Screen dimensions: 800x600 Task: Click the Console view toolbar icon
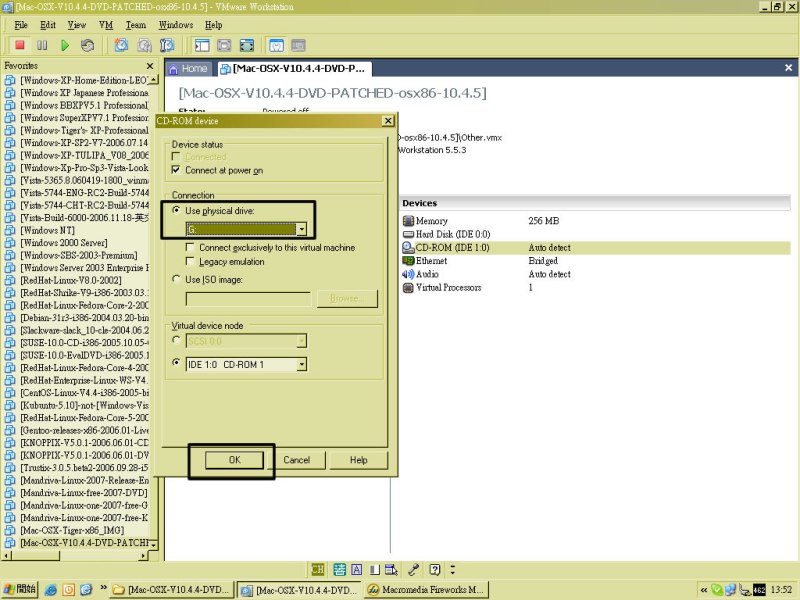pyautogui.click(x=298, y=45)
